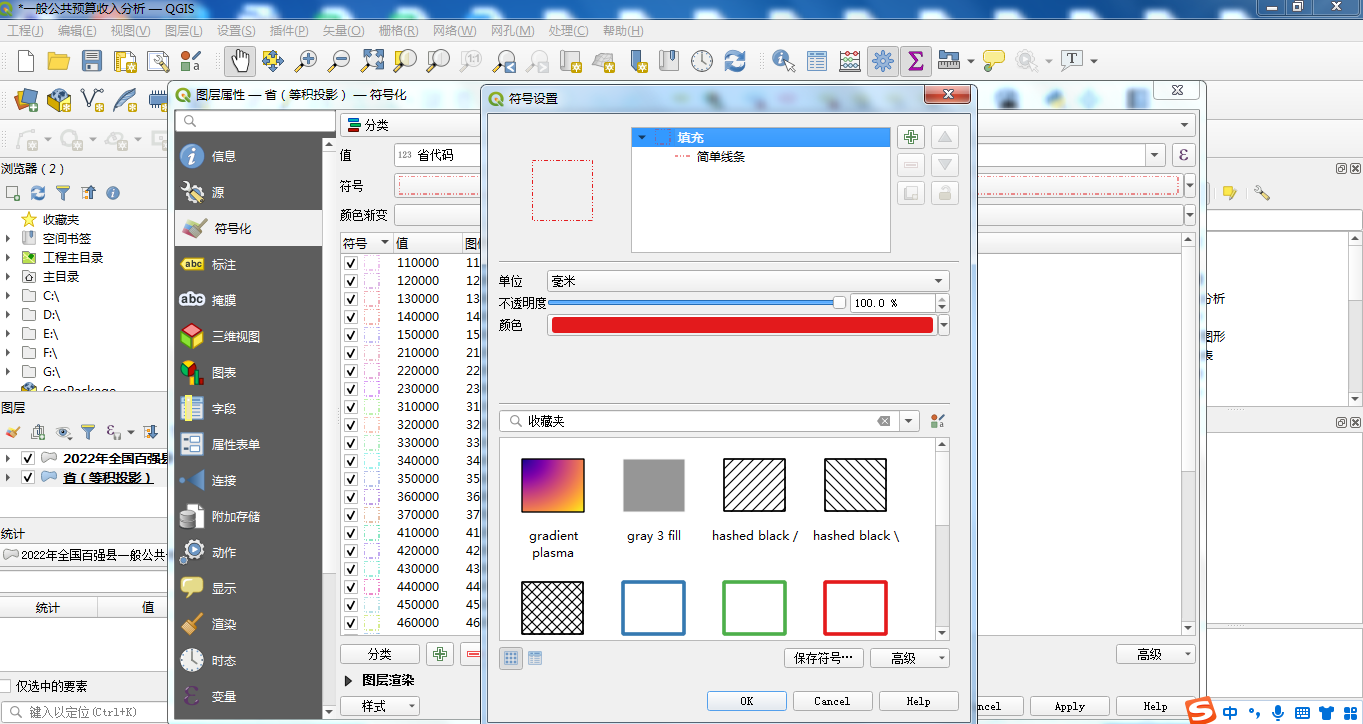Image resolution: width=1363 pixels, height=724 pixels.
Task: Uncheck the category row 460000 checkbox
Action: click(x=351, y=623)
